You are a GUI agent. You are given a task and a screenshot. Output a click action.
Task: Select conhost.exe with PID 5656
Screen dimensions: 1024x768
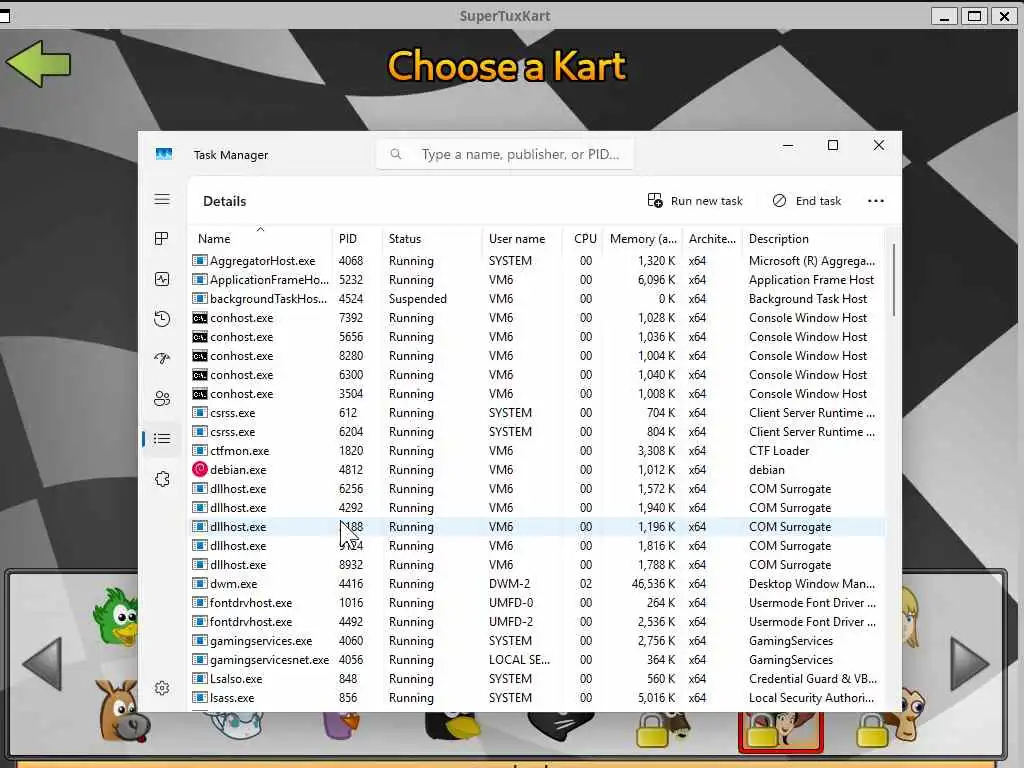(x=242, y=337)
